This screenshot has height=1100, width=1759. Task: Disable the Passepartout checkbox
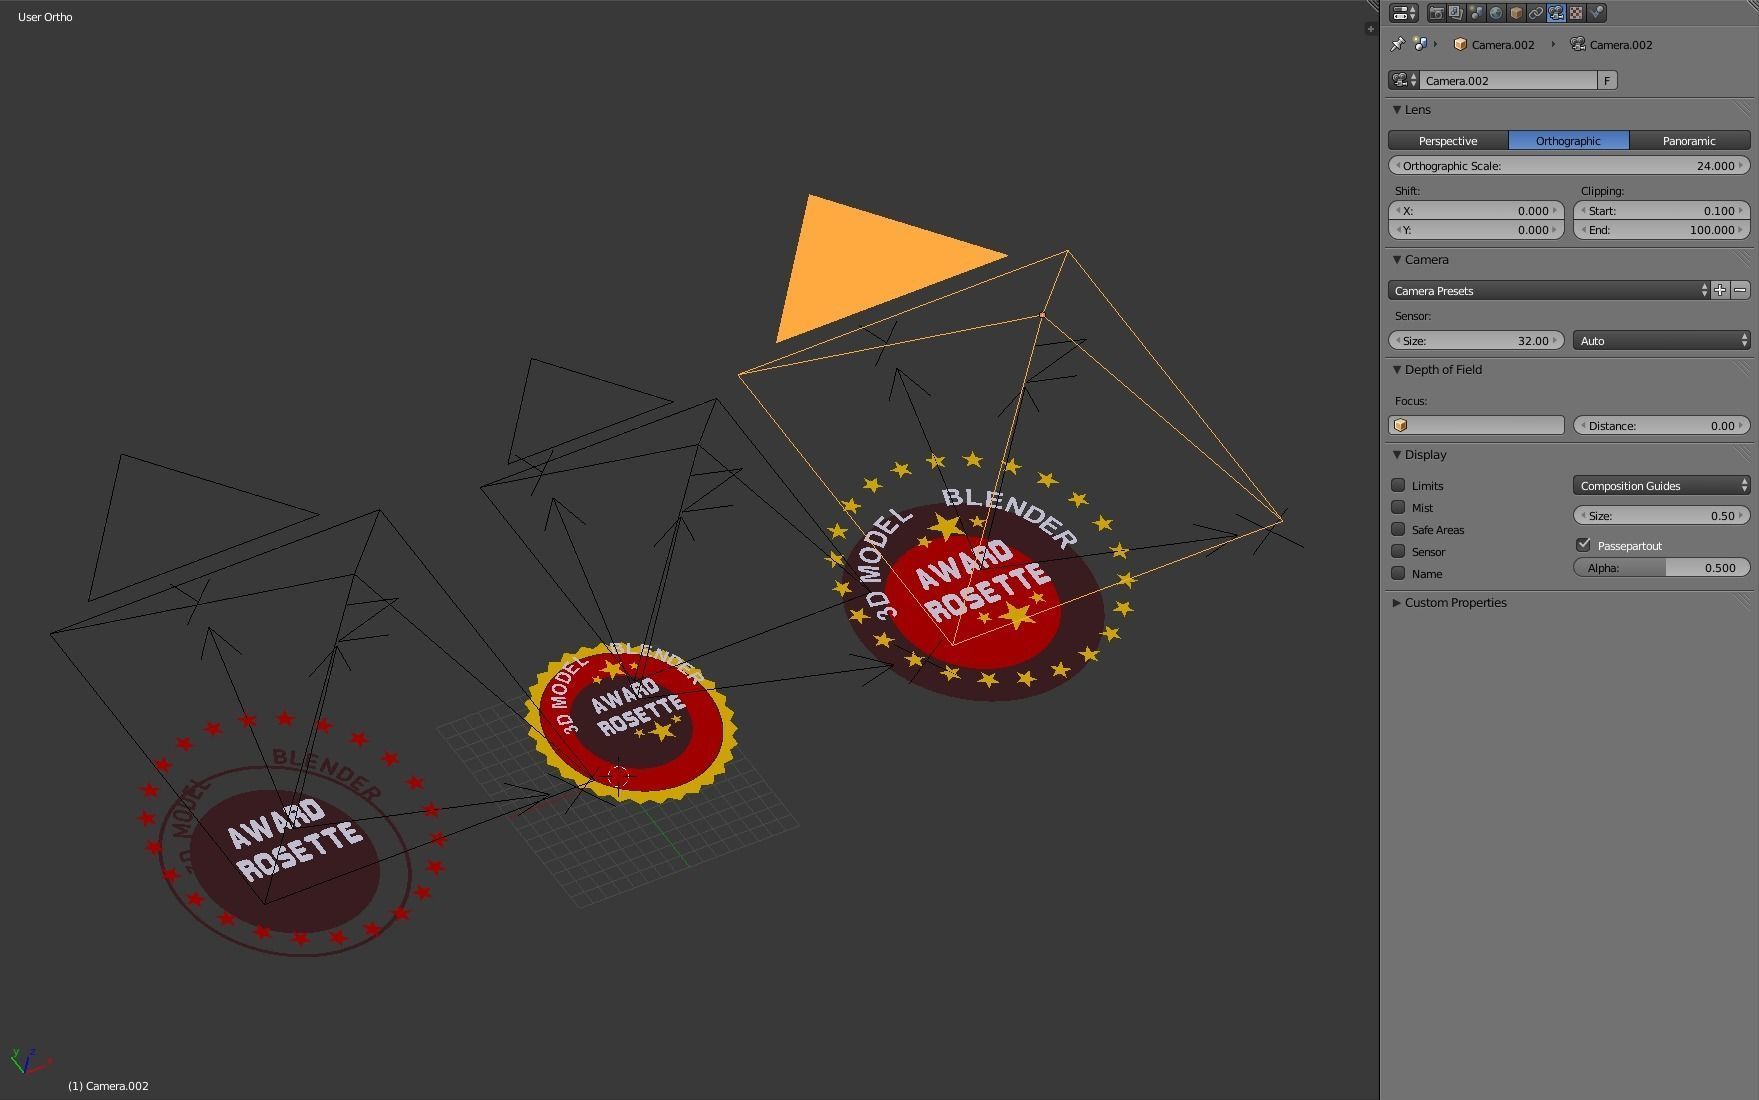pyautogui.click(x=1583, y=545)
